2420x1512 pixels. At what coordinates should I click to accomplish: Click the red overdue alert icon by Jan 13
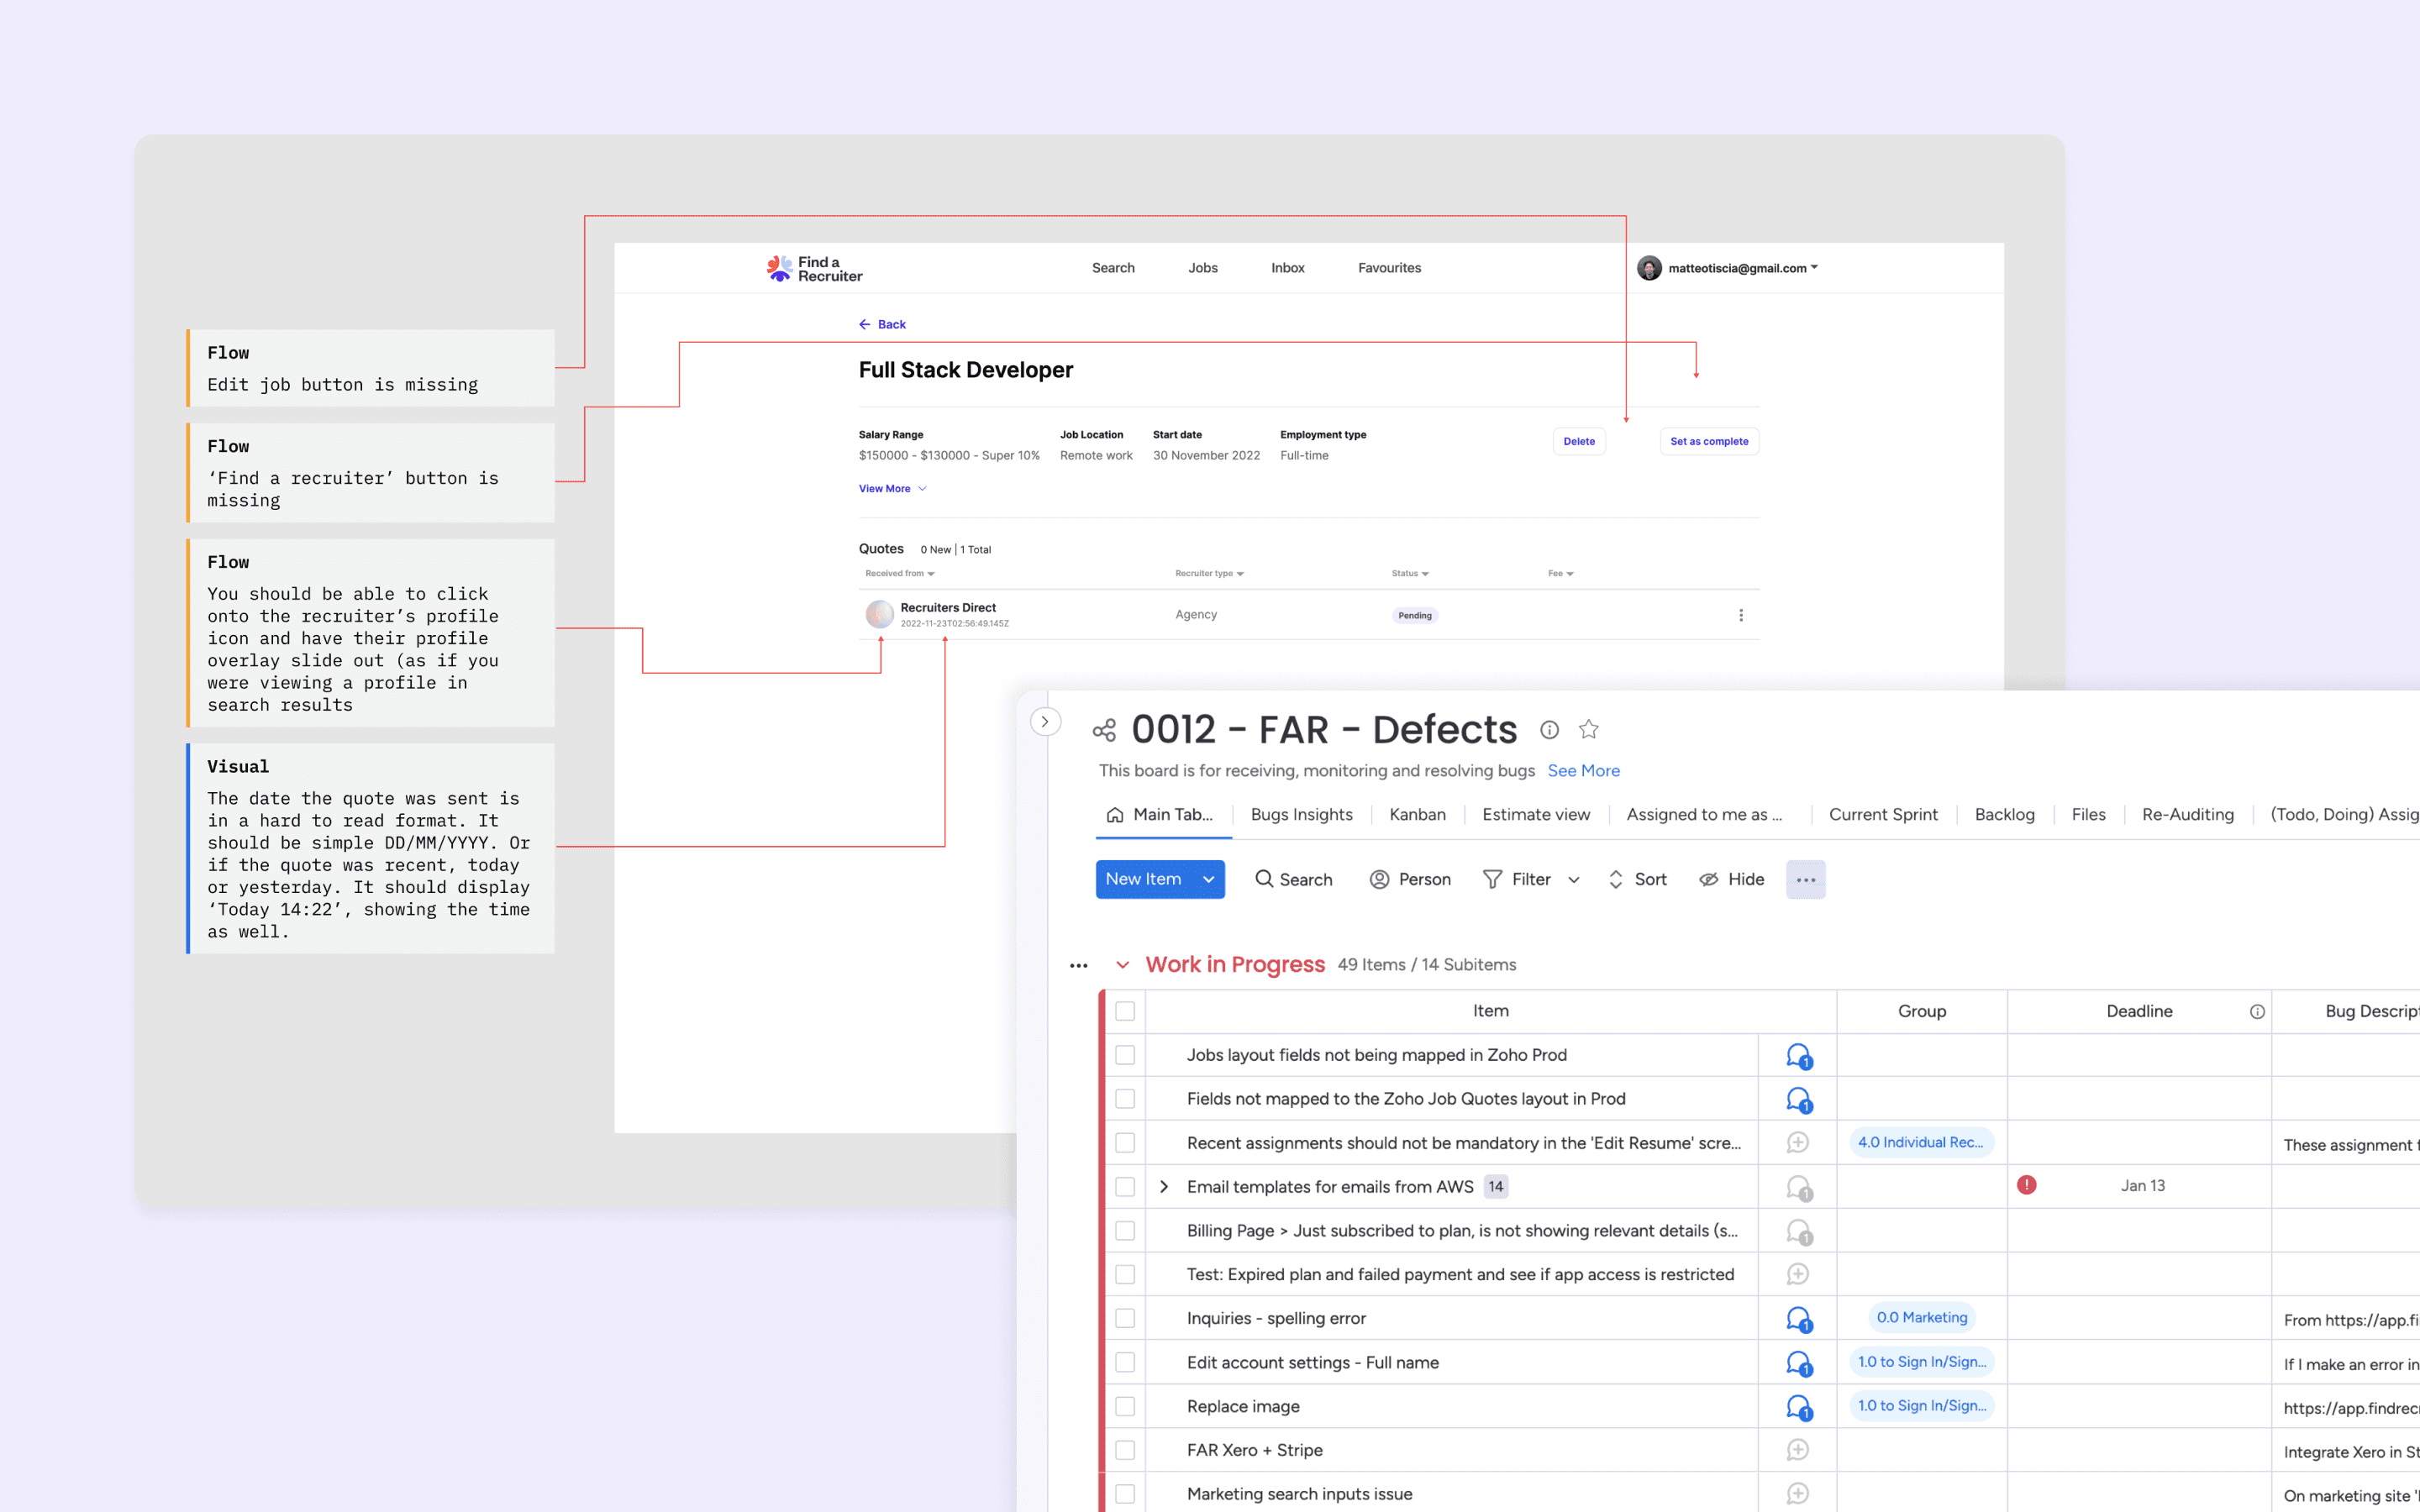pyautogui.click(x=2026, y=1185)
